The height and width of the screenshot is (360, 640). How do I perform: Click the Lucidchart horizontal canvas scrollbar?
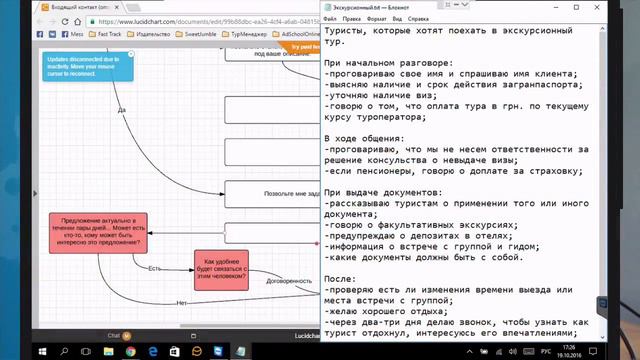250,326
